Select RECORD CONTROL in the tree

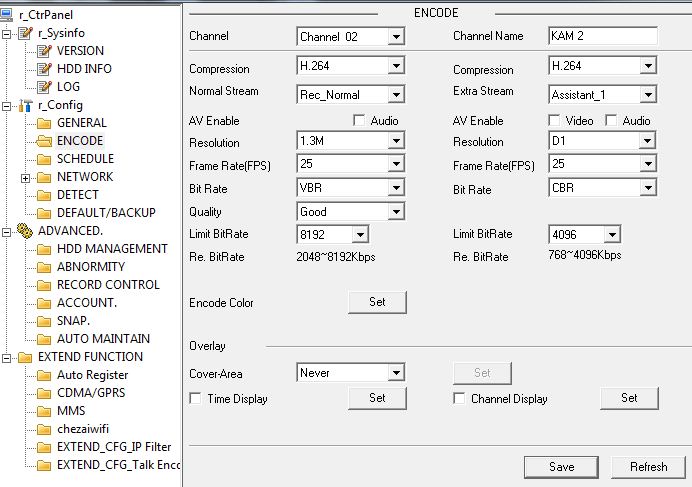coord(108,285)
